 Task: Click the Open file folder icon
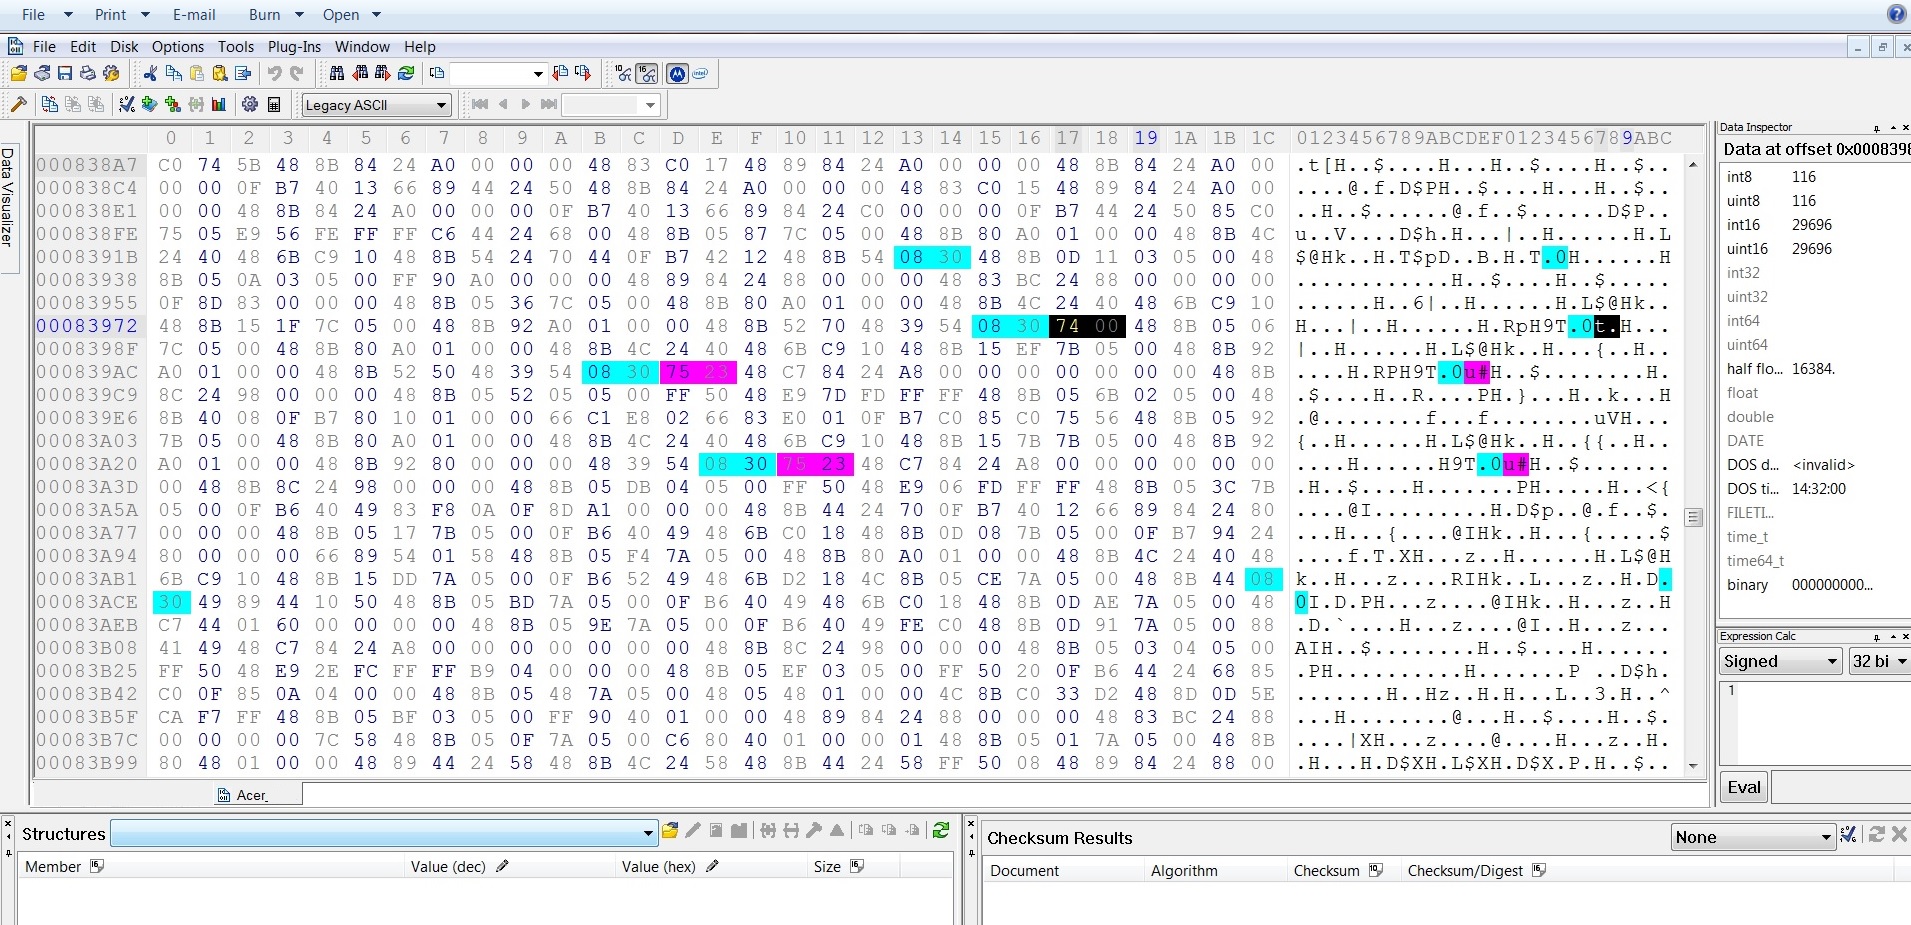coord(19,73)
